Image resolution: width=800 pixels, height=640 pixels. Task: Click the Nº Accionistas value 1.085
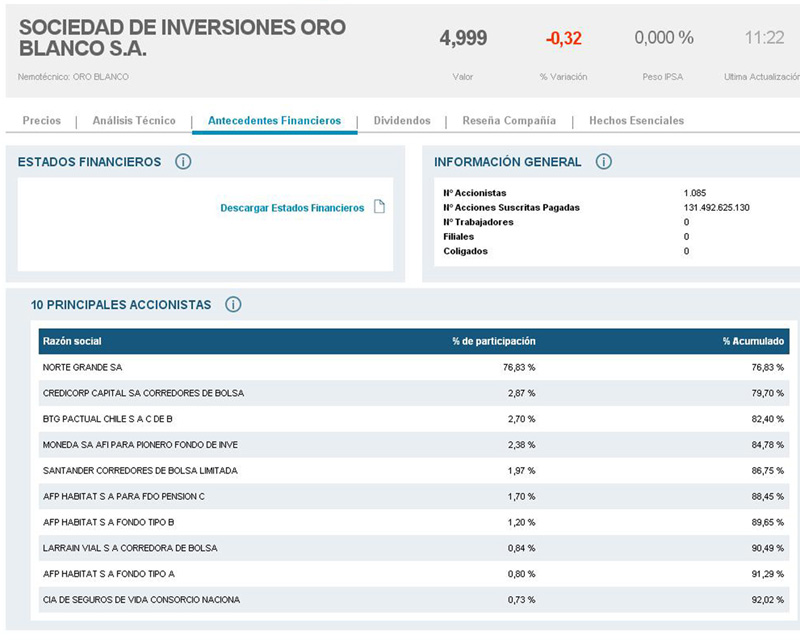click(695, 193)
